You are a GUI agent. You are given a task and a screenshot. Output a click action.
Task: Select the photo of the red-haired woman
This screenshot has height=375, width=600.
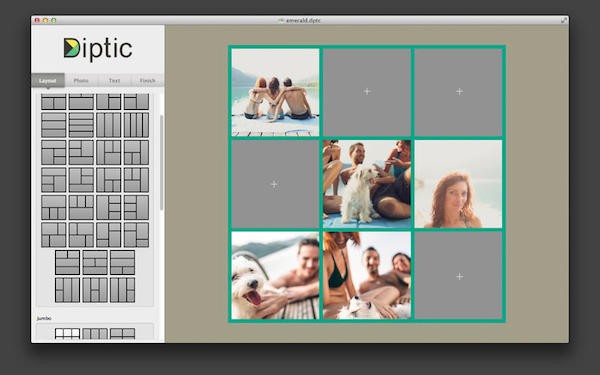(x=459, y=184)
